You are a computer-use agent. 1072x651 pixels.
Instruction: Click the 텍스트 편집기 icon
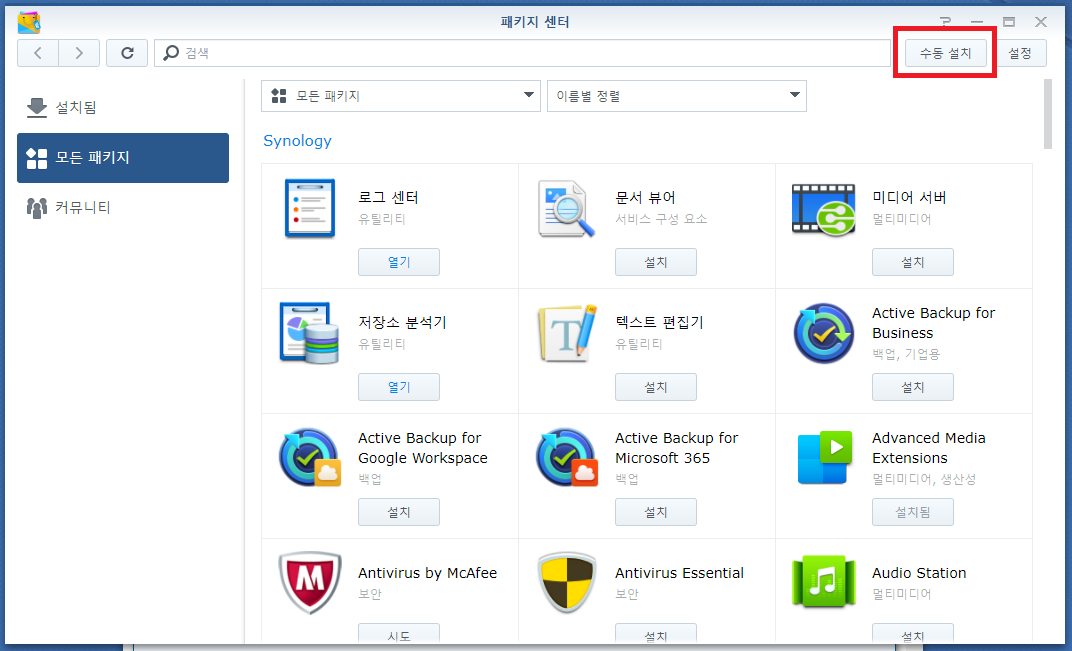tap(567, 334)
